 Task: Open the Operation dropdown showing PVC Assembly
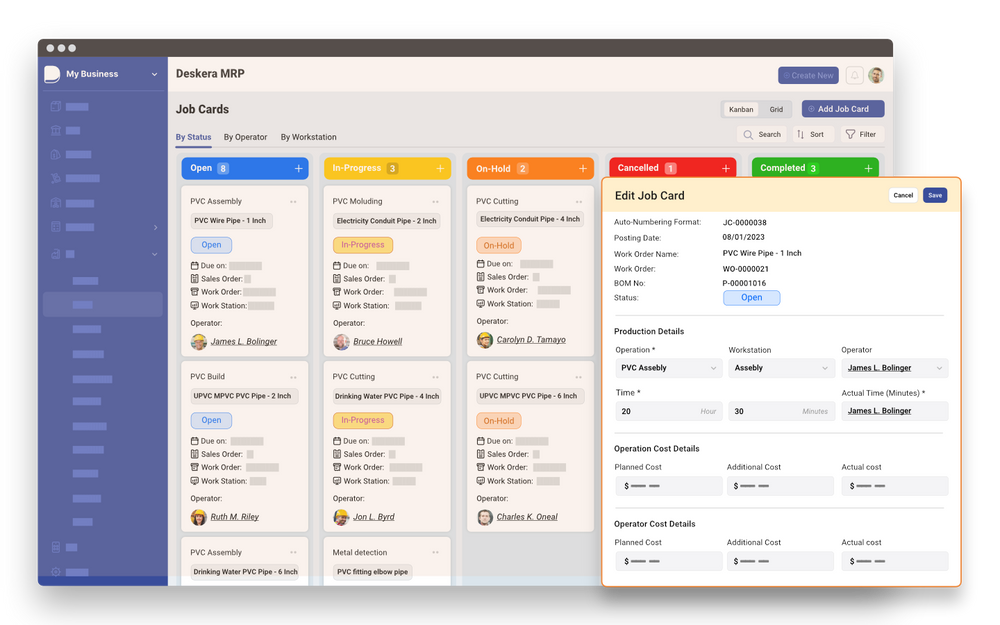coord(667,367)
